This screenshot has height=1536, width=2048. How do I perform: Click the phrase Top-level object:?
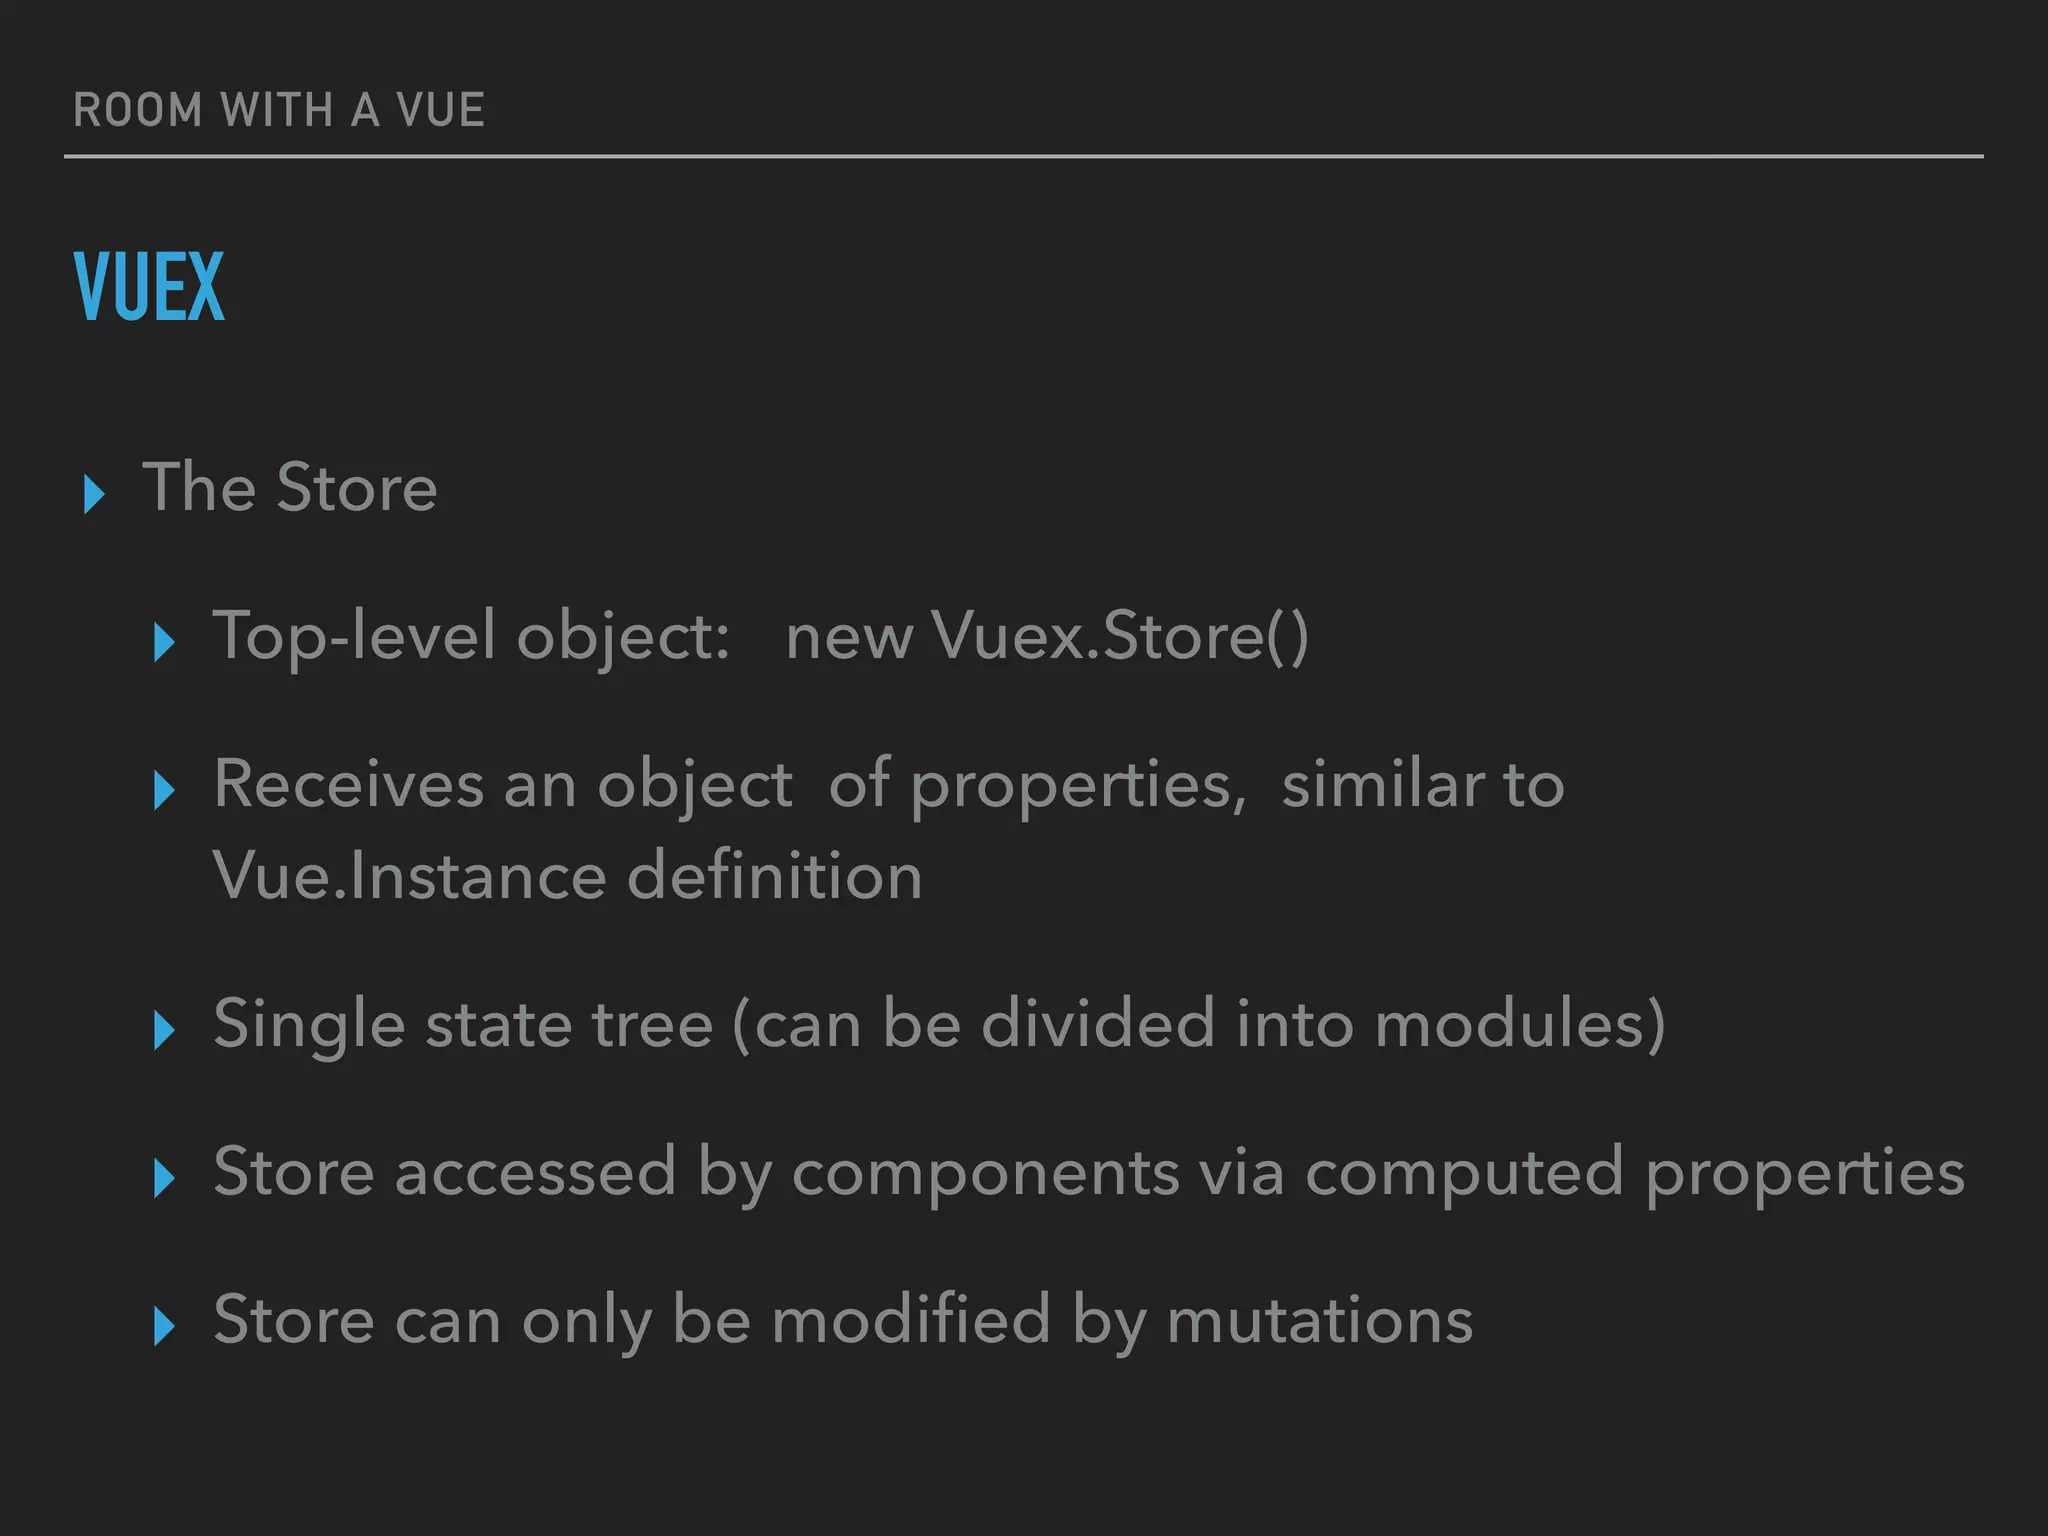pyautogui.click(x=471, y=638)
